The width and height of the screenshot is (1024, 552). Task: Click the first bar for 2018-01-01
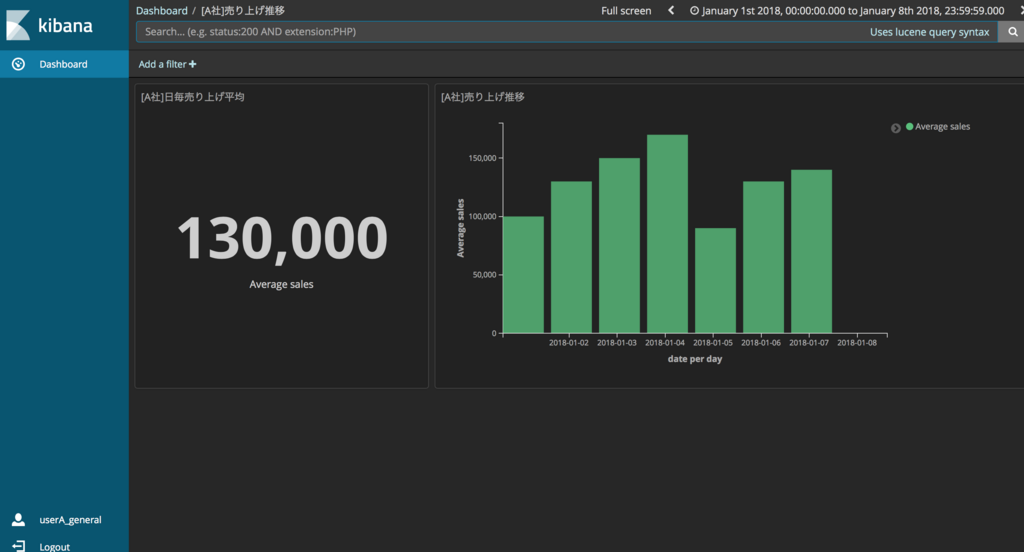click(x=523, y=274)
